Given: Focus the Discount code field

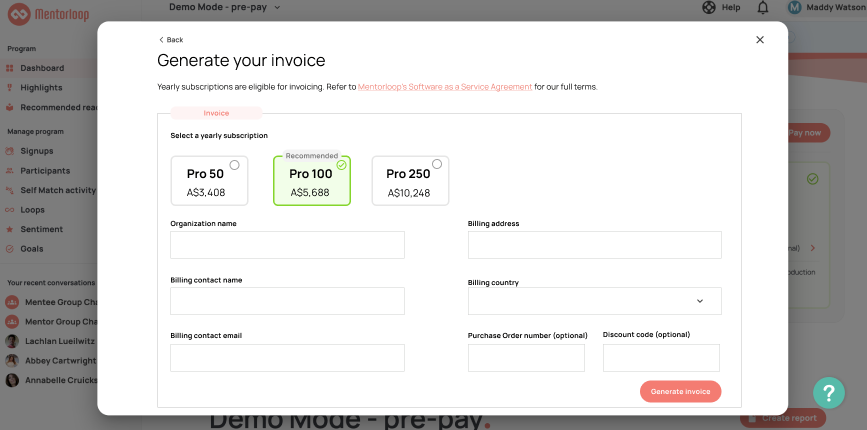Looking at the screenshot, I should (661, 358).
